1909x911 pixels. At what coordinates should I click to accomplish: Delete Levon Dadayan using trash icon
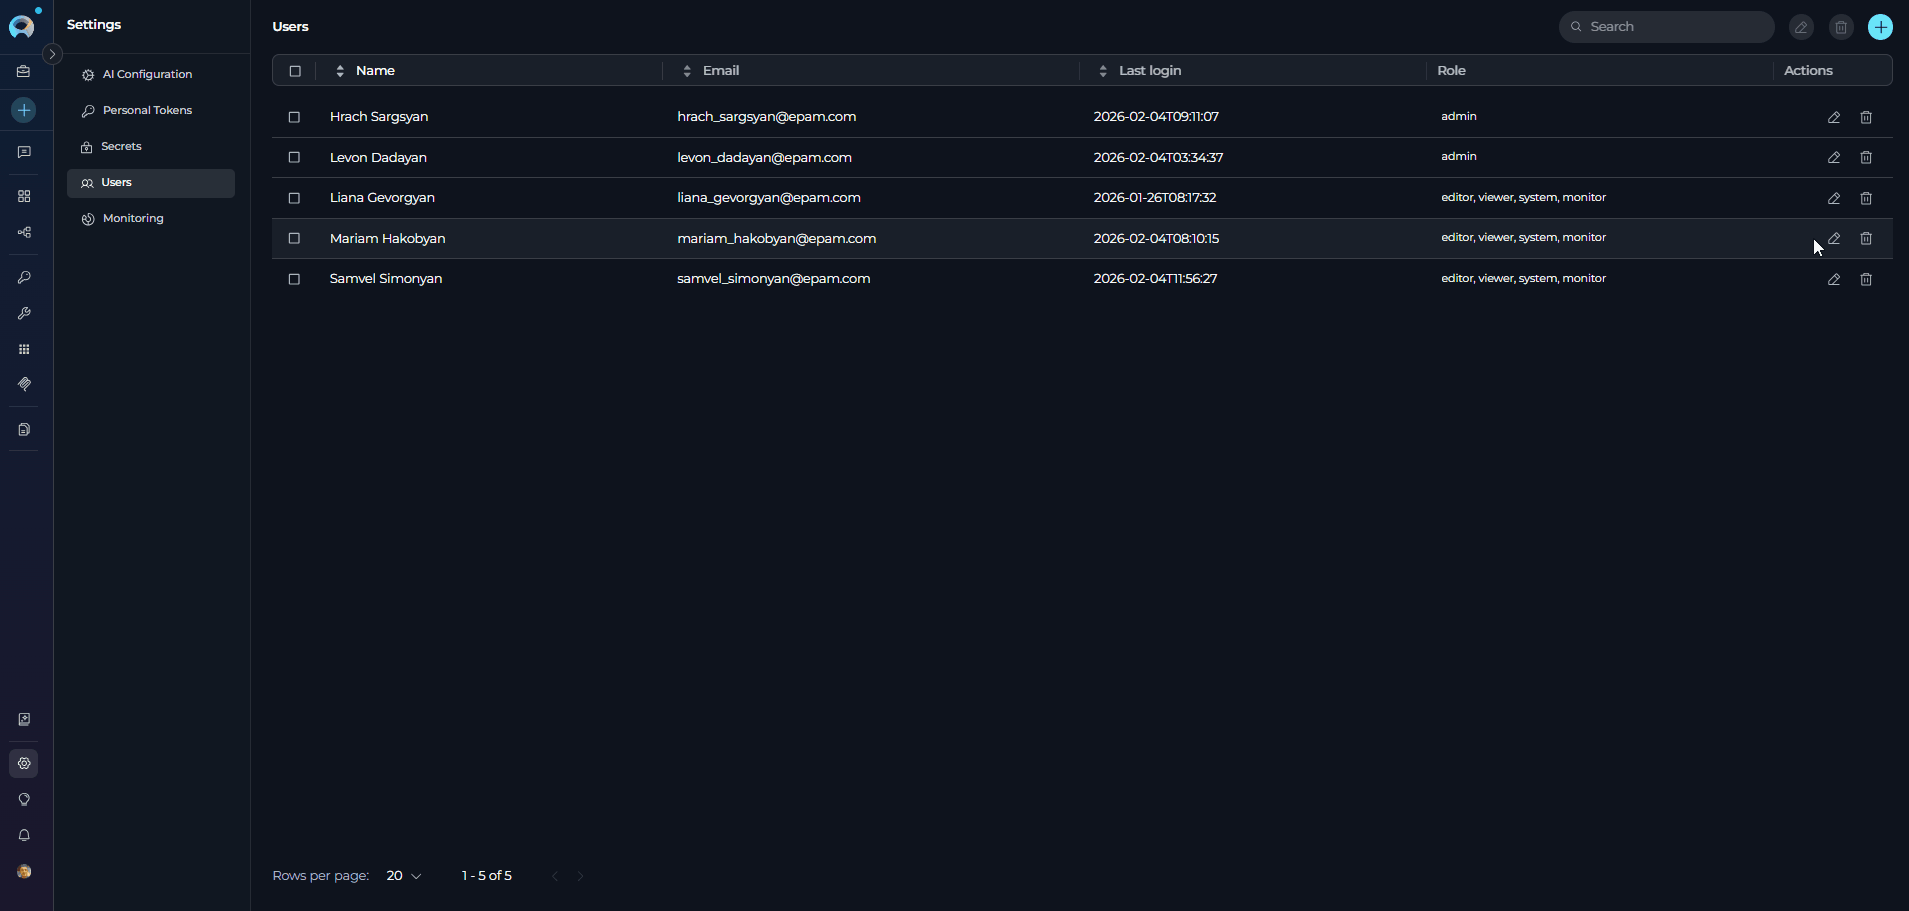(x=1865, y=158)
